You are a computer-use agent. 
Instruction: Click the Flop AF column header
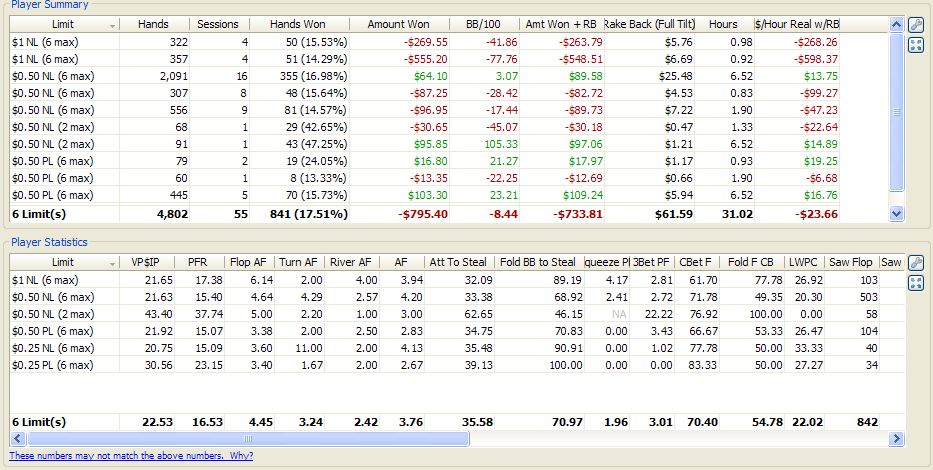[x=248, y=262]
